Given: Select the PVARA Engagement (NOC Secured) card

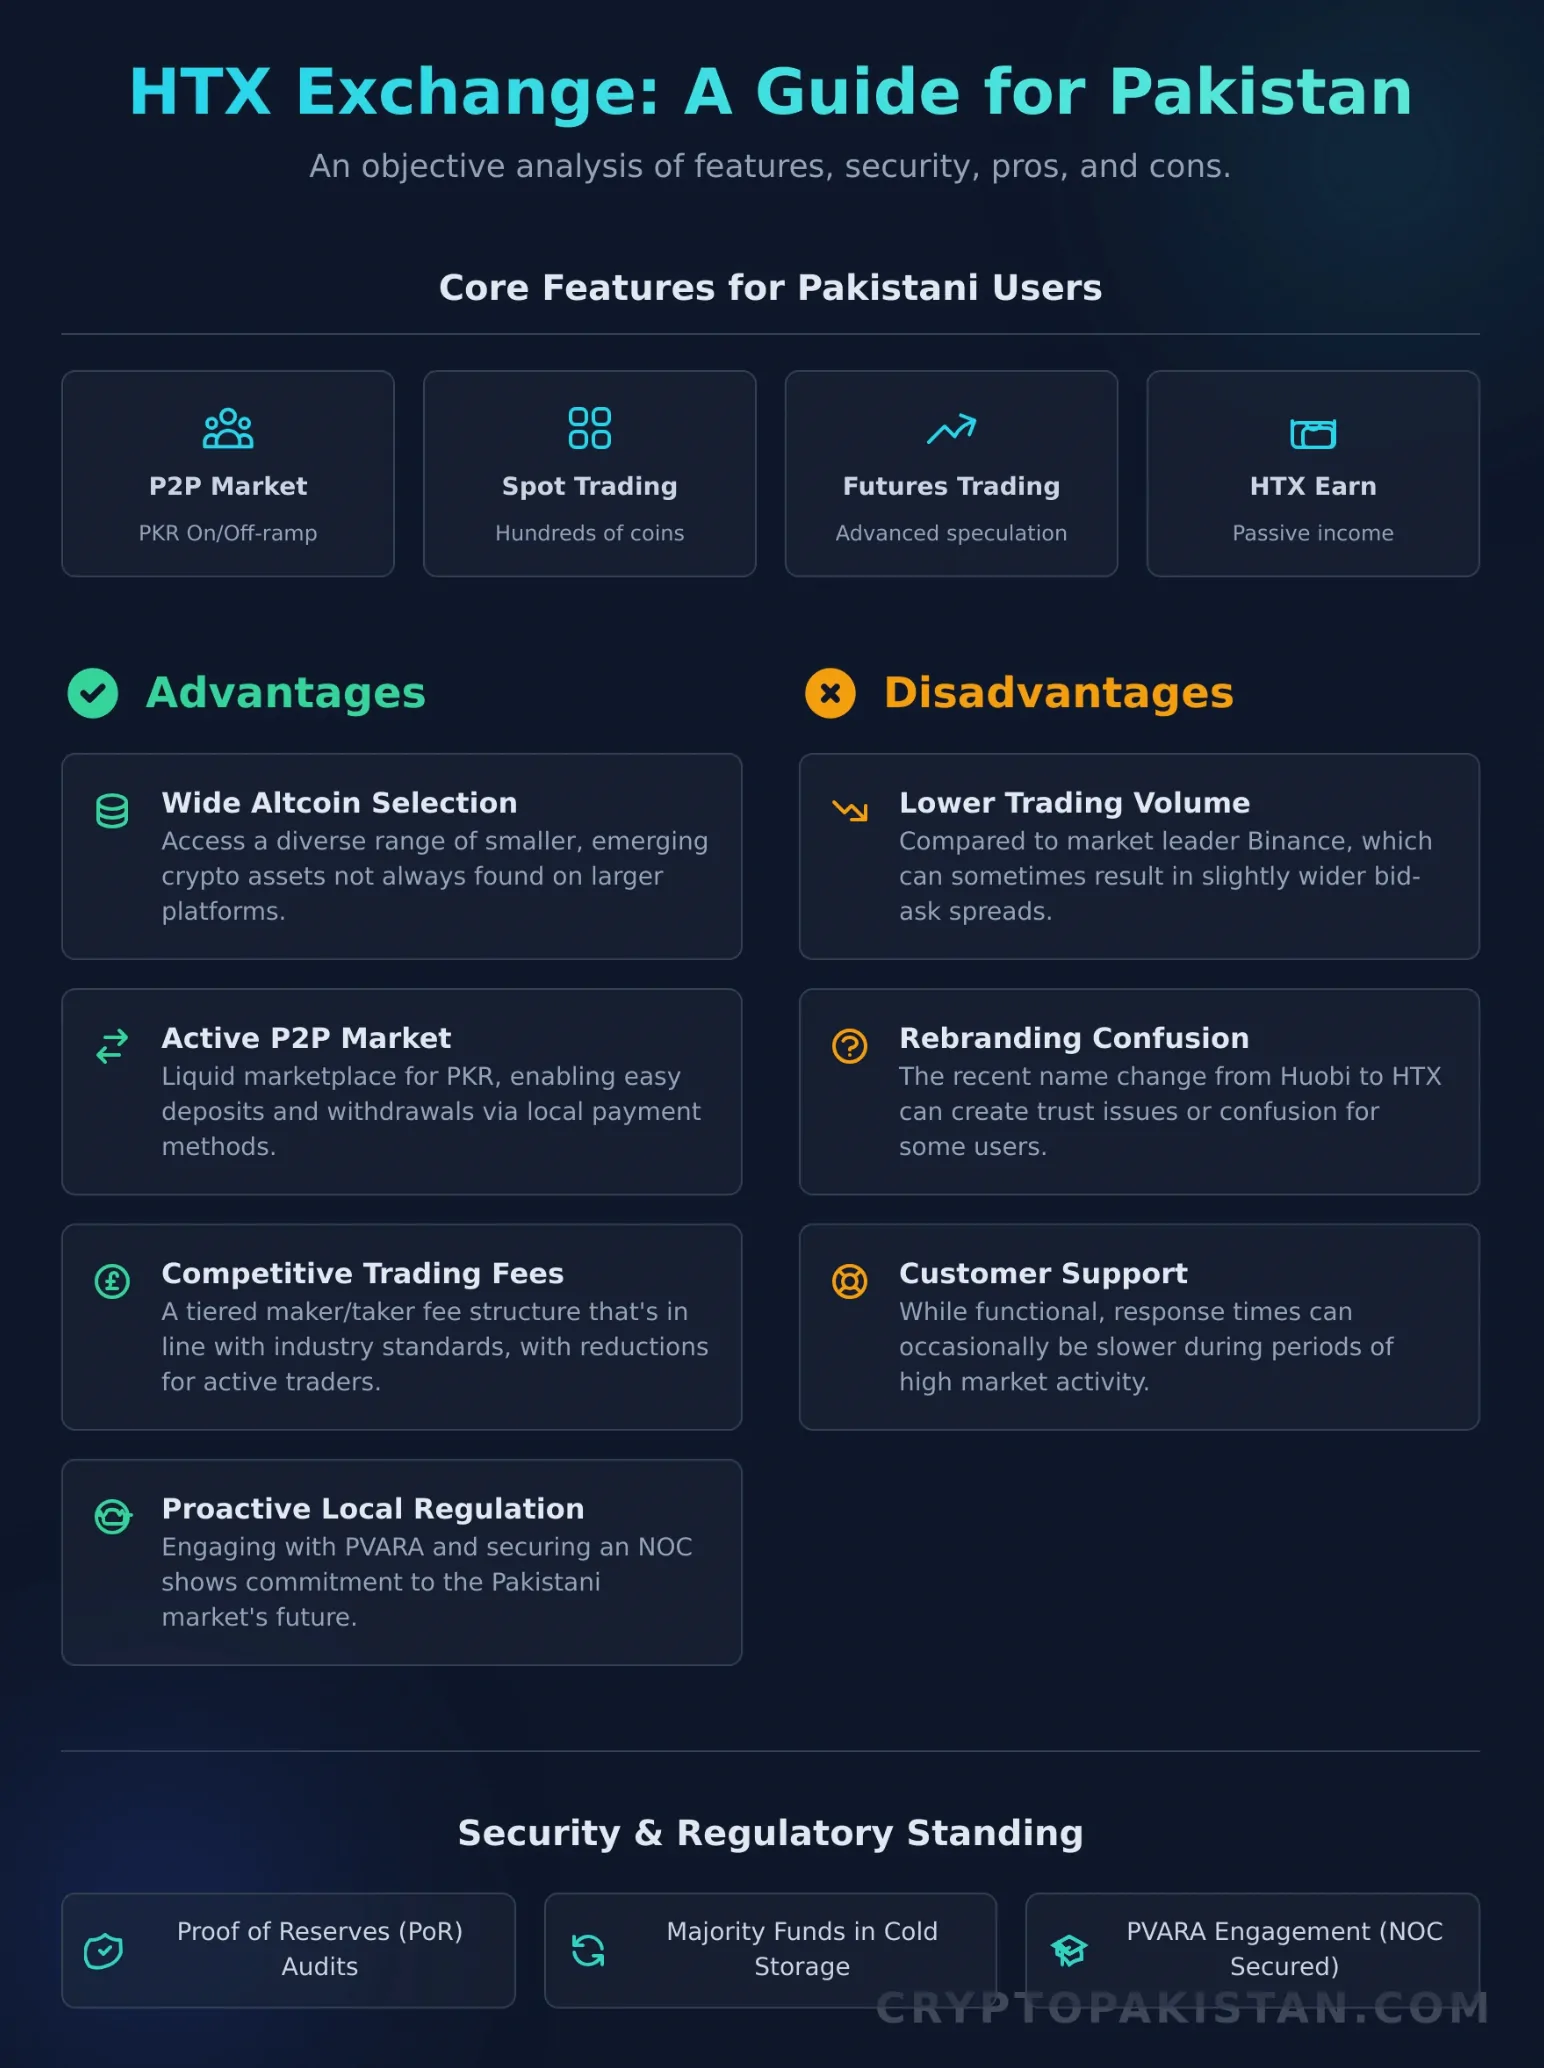Looking at the screenshot, I should pyautogui.click(x=1253, y=1950).
